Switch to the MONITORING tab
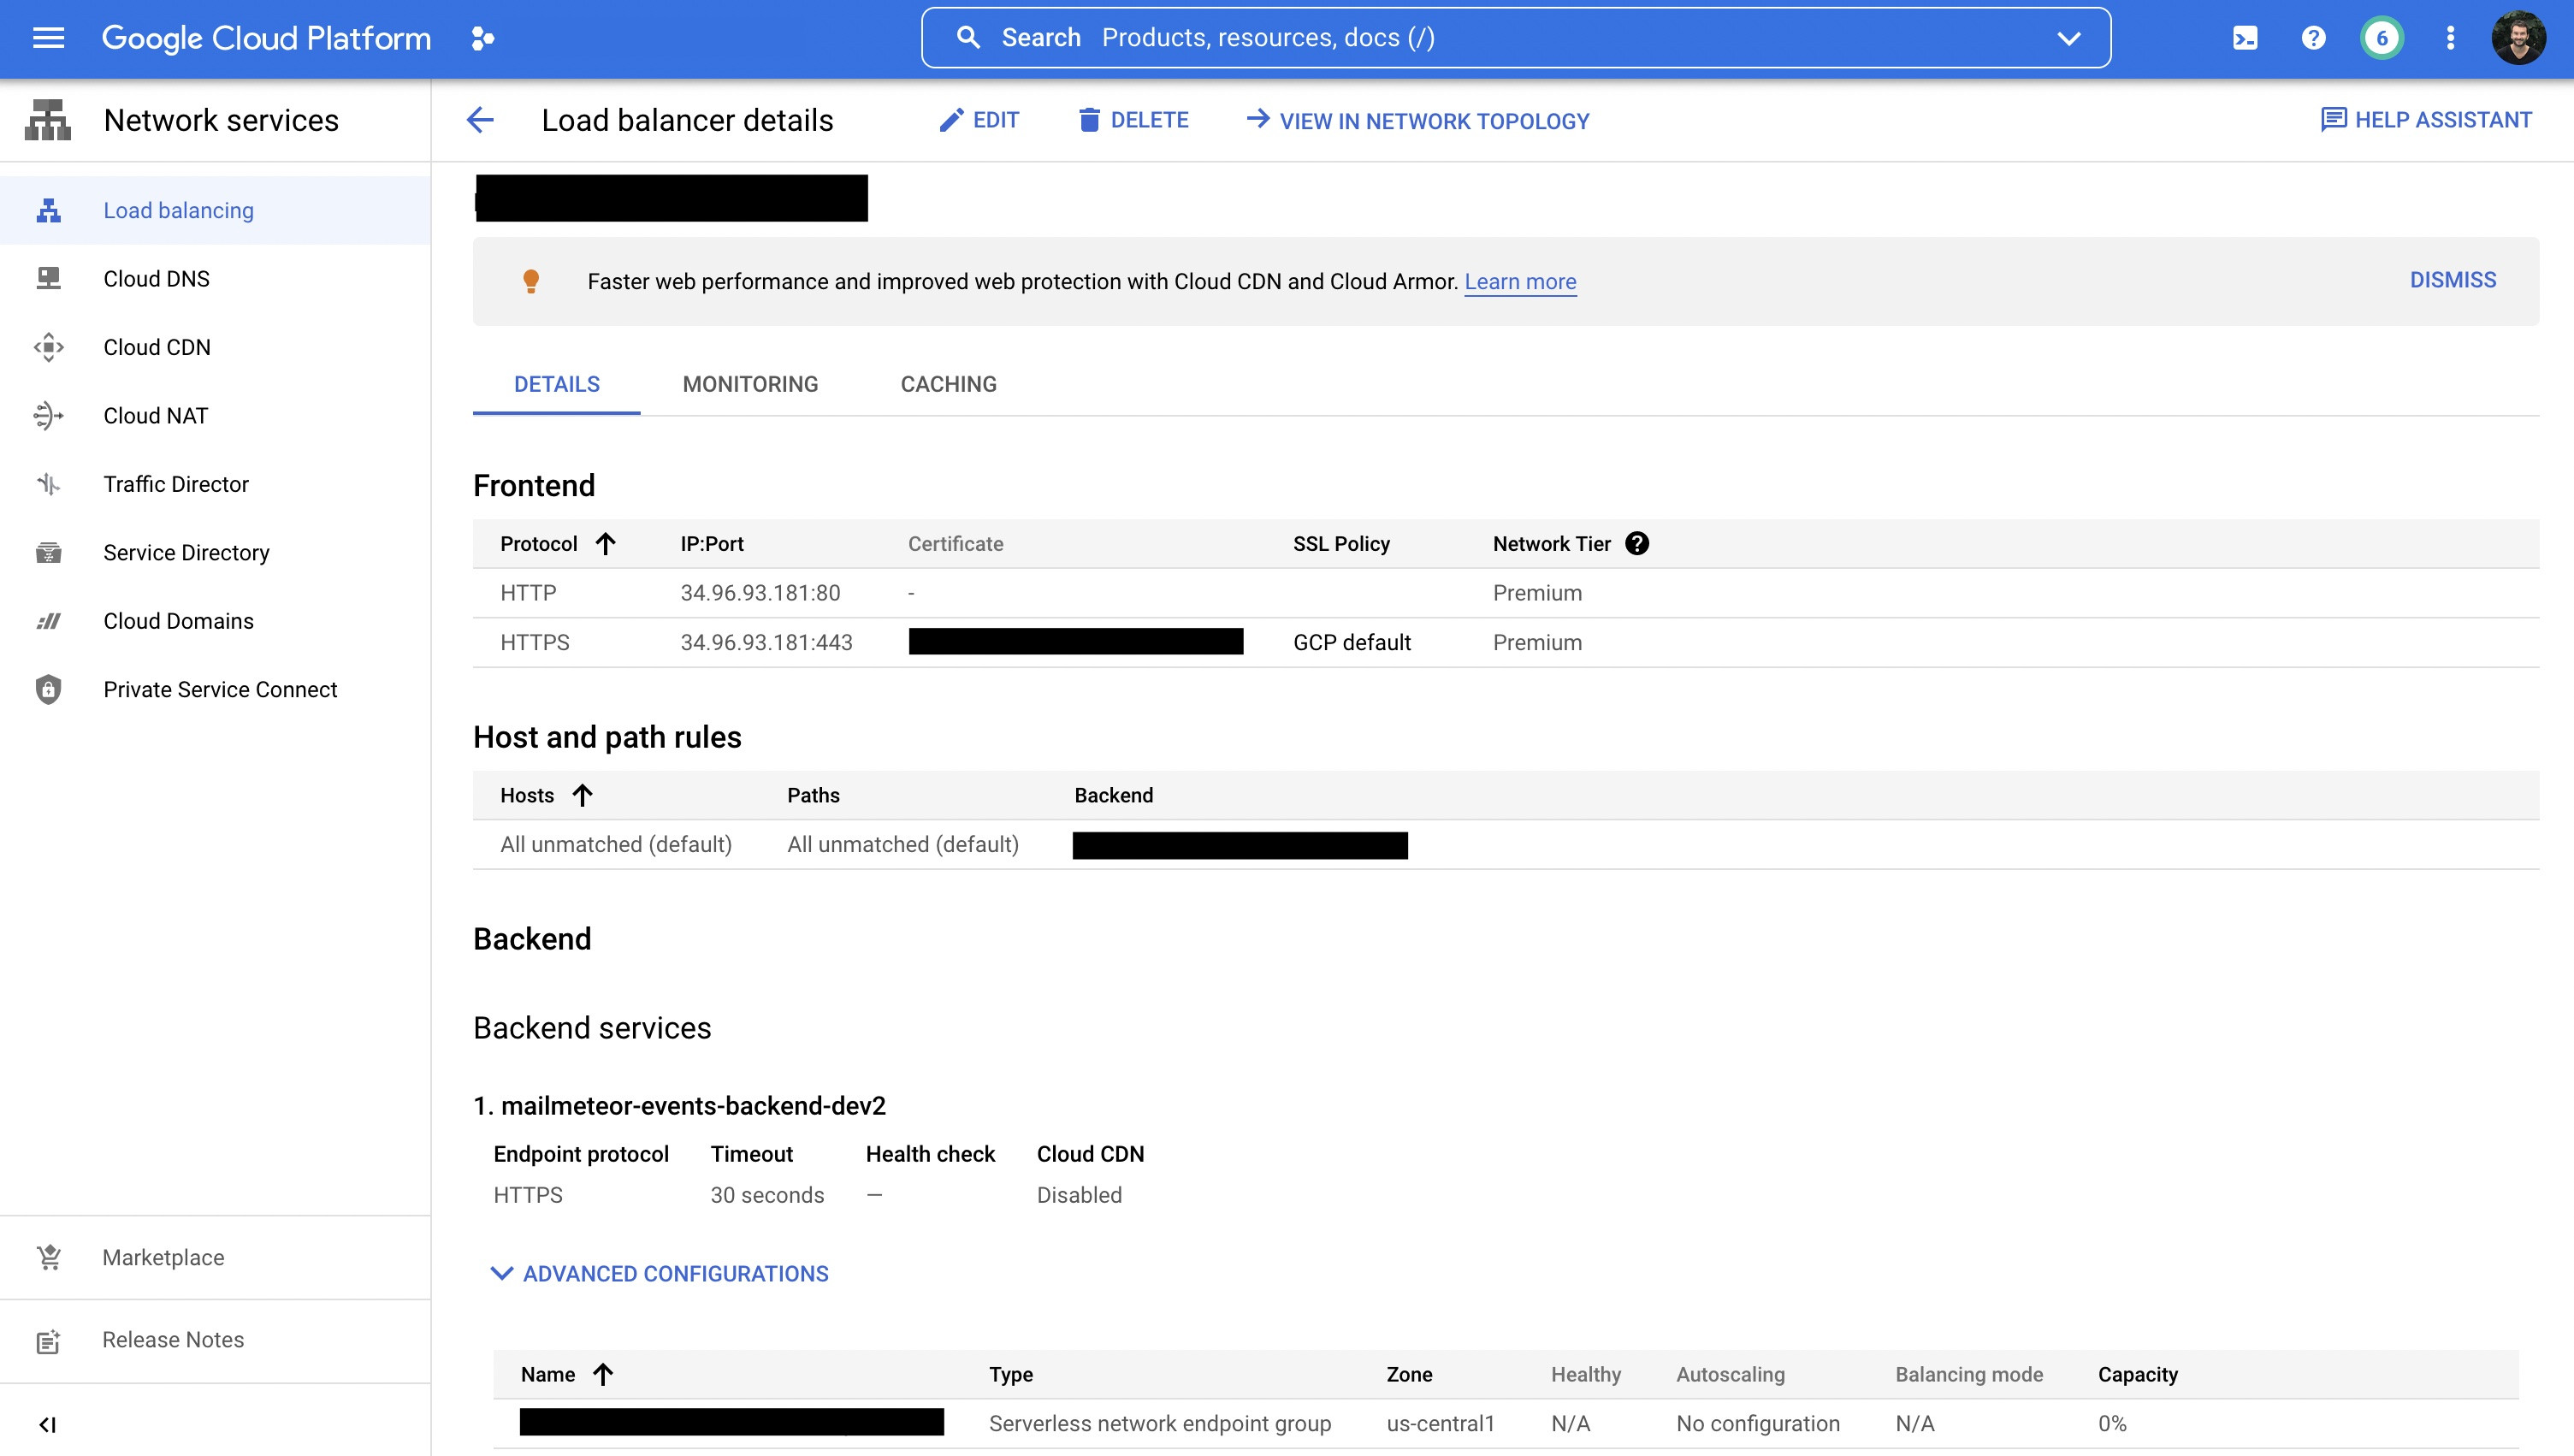Image resolution: width=2574 pixels, height=1456 pixels. click(750, 384)
